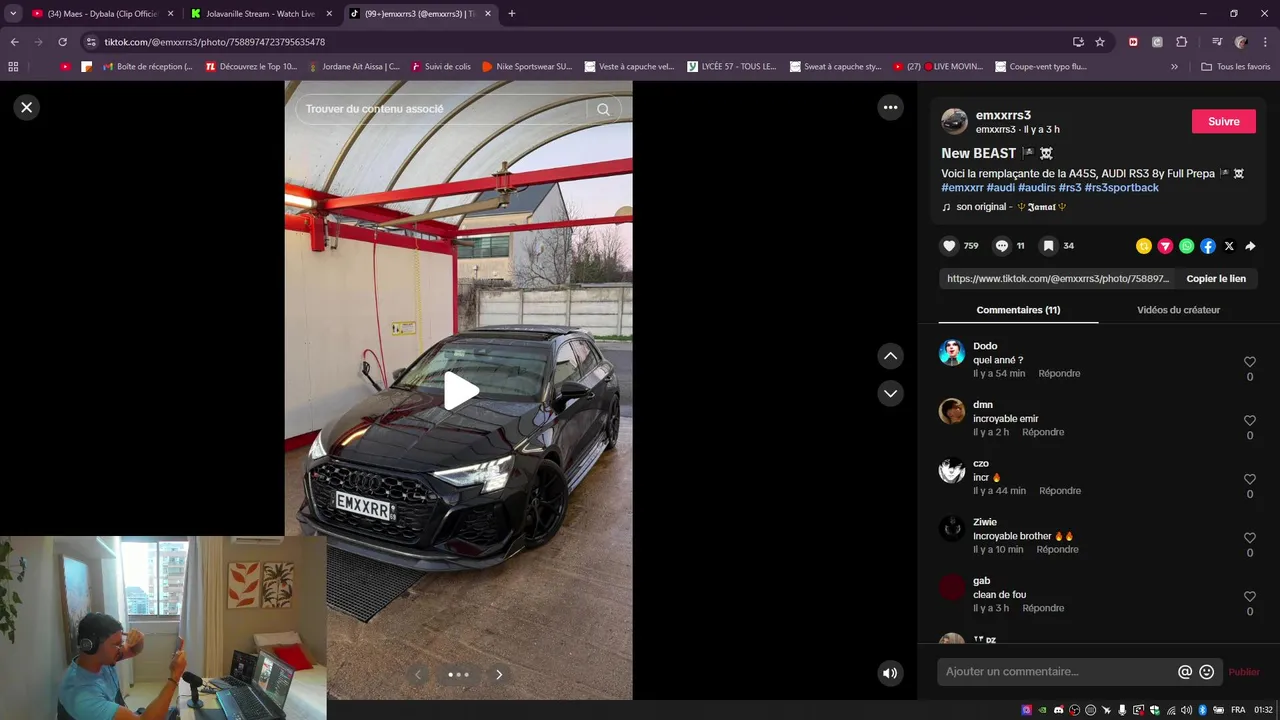Viewport: 1280px width, 720px height.
Task: Insert mention with @ icon
Action: [1185, 672]
